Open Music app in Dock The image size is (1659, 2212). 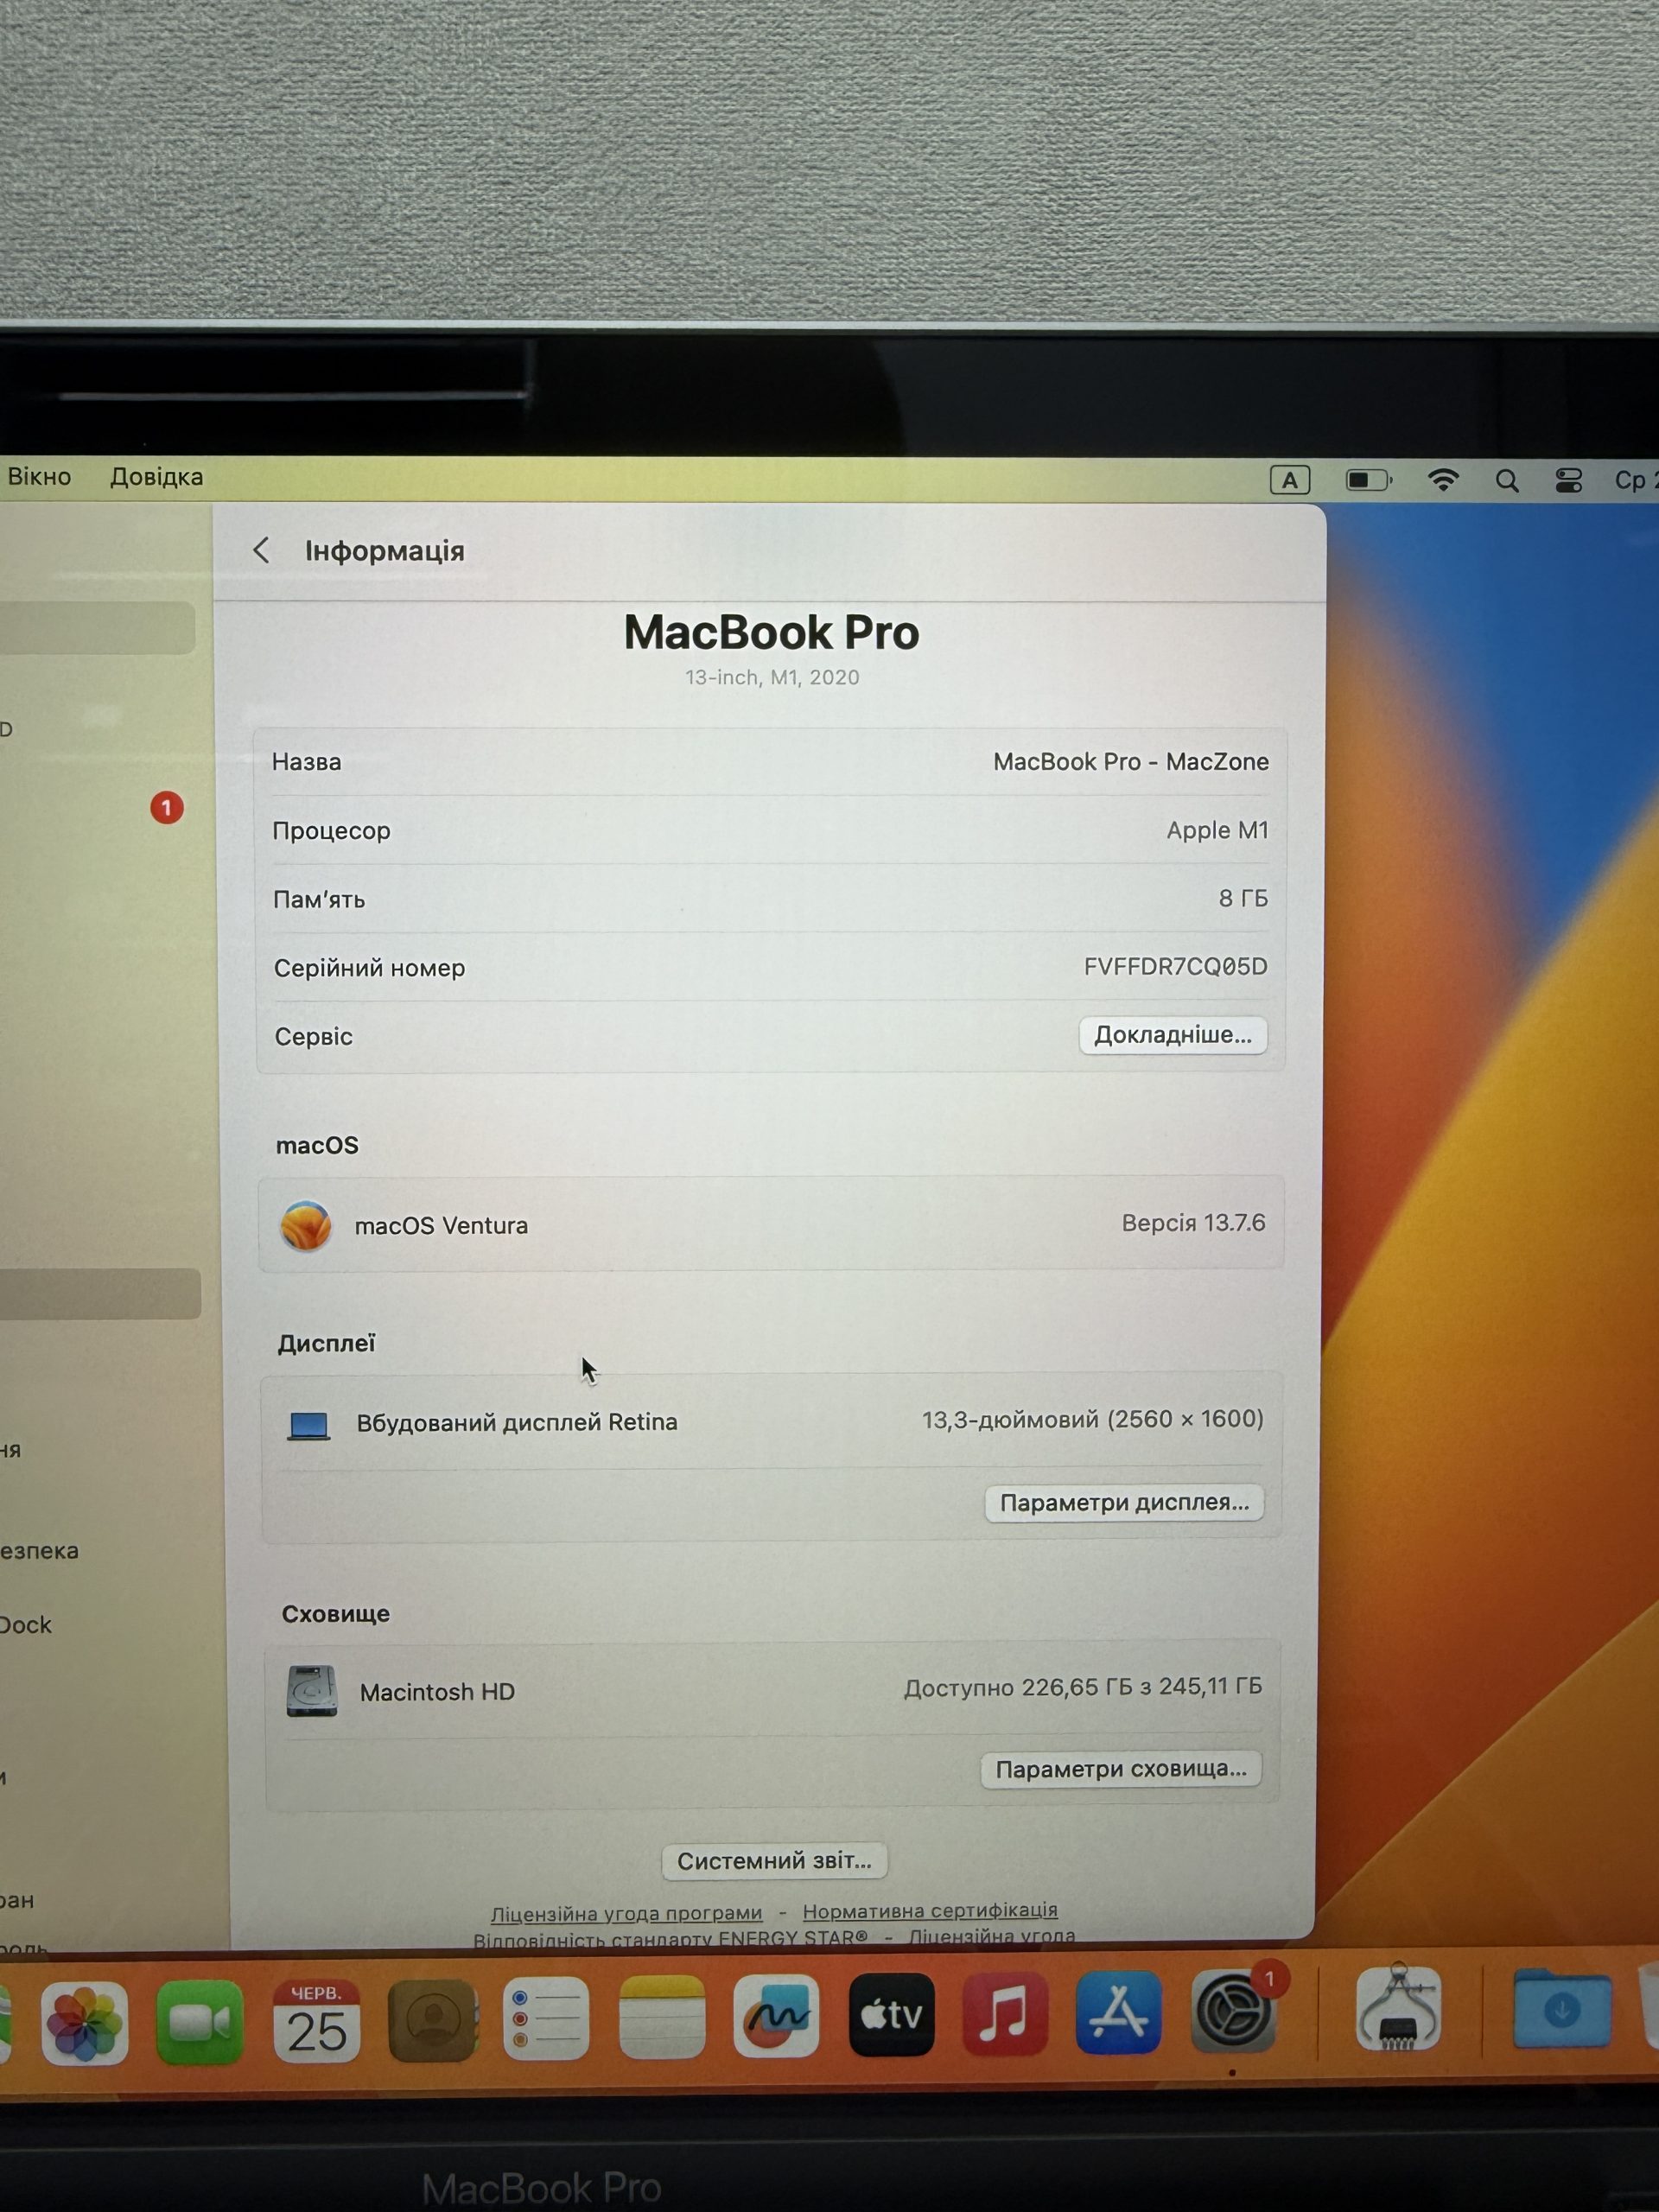point(1005,2013)
